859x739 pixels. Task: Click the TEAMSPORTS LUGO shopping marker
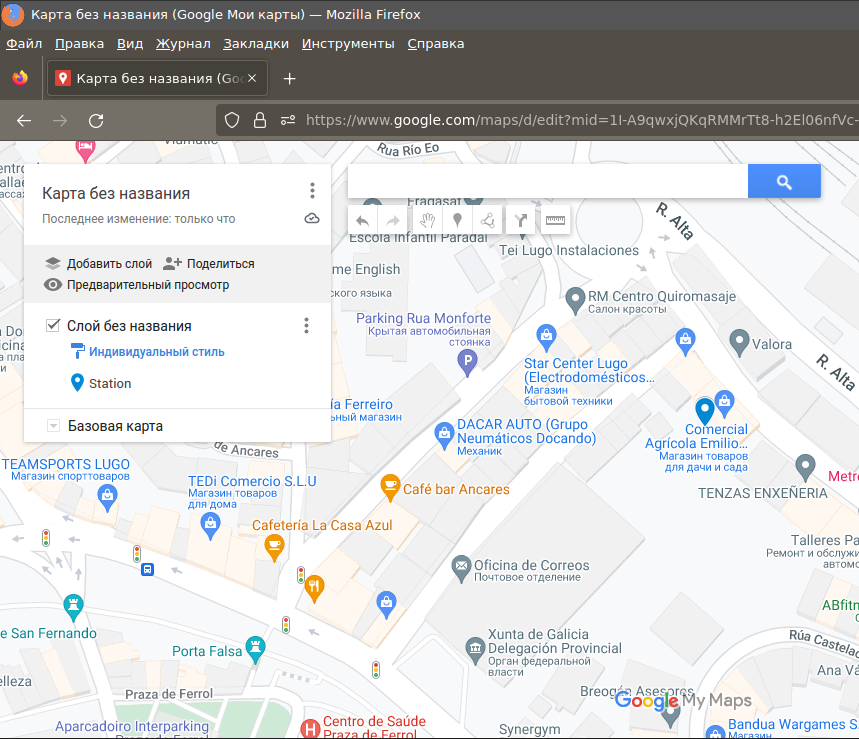pos(107,498)
